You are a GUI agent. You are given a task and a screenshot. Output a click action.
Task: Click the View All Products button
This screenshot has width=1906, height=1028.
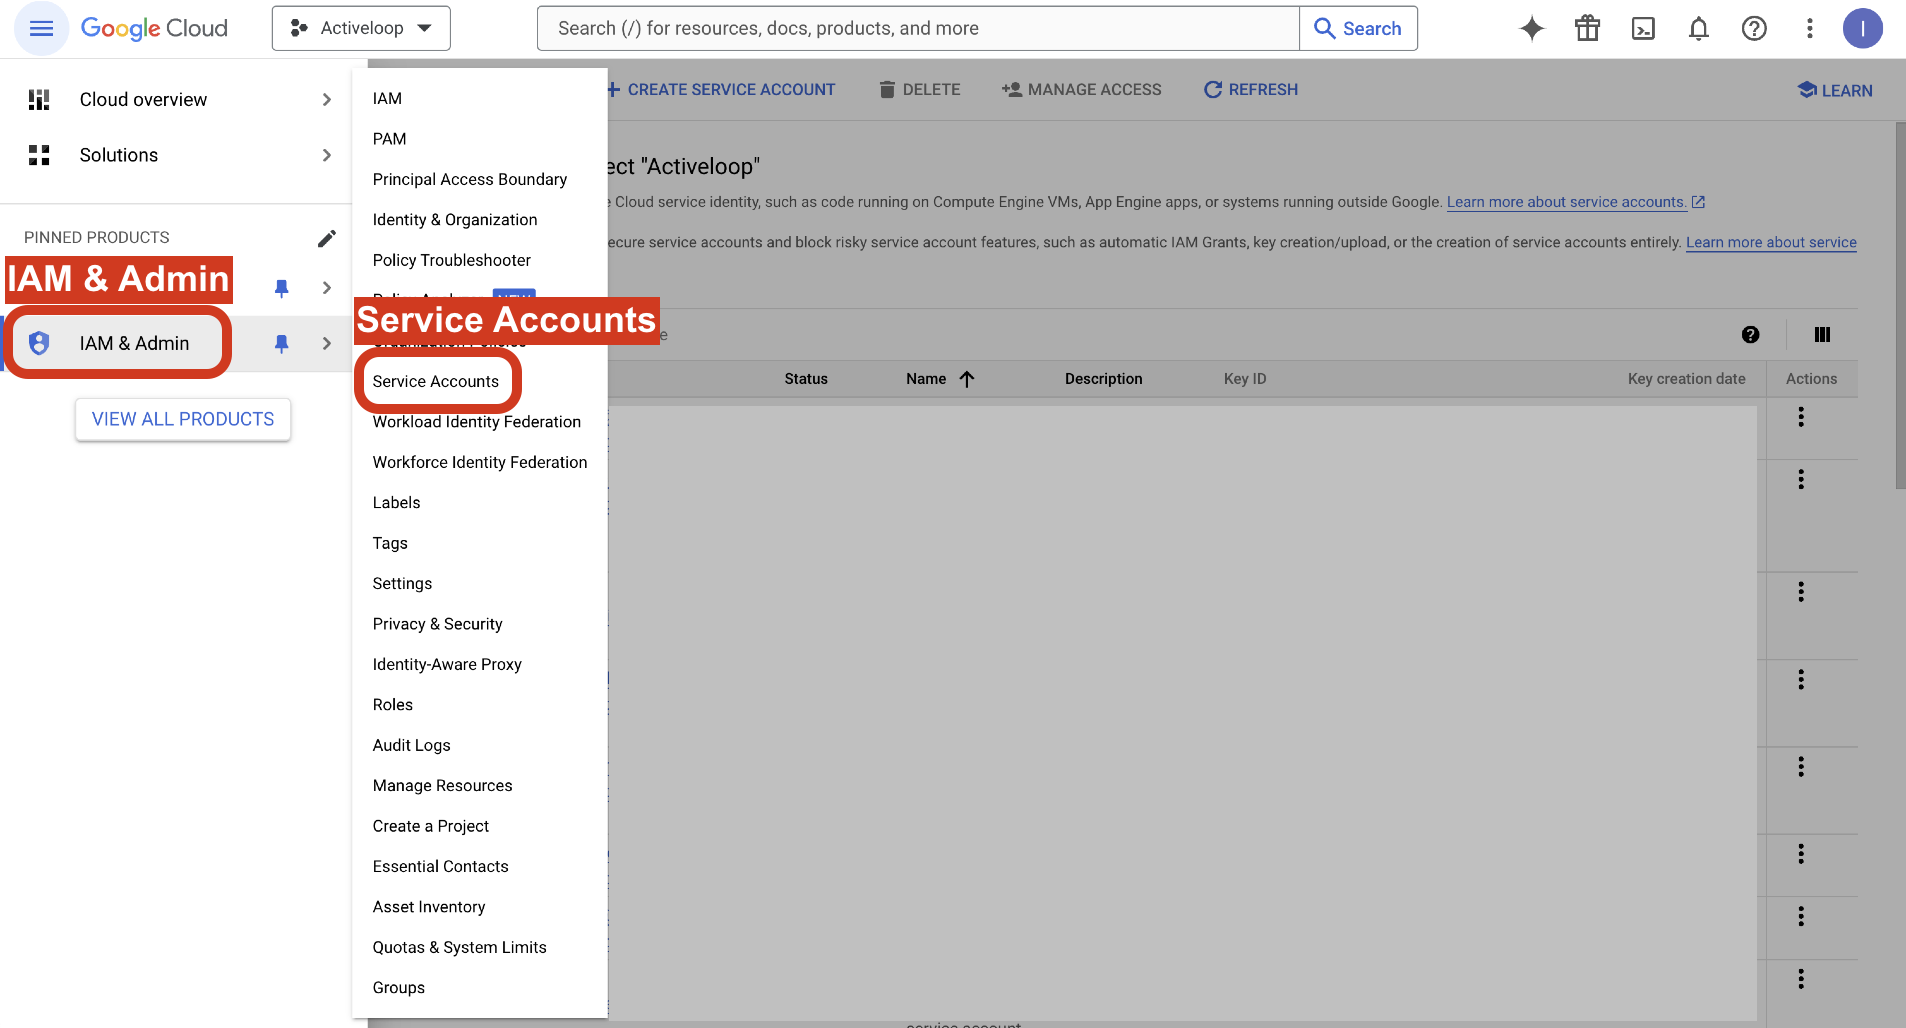pyautogui.click(x=183, y=419)
